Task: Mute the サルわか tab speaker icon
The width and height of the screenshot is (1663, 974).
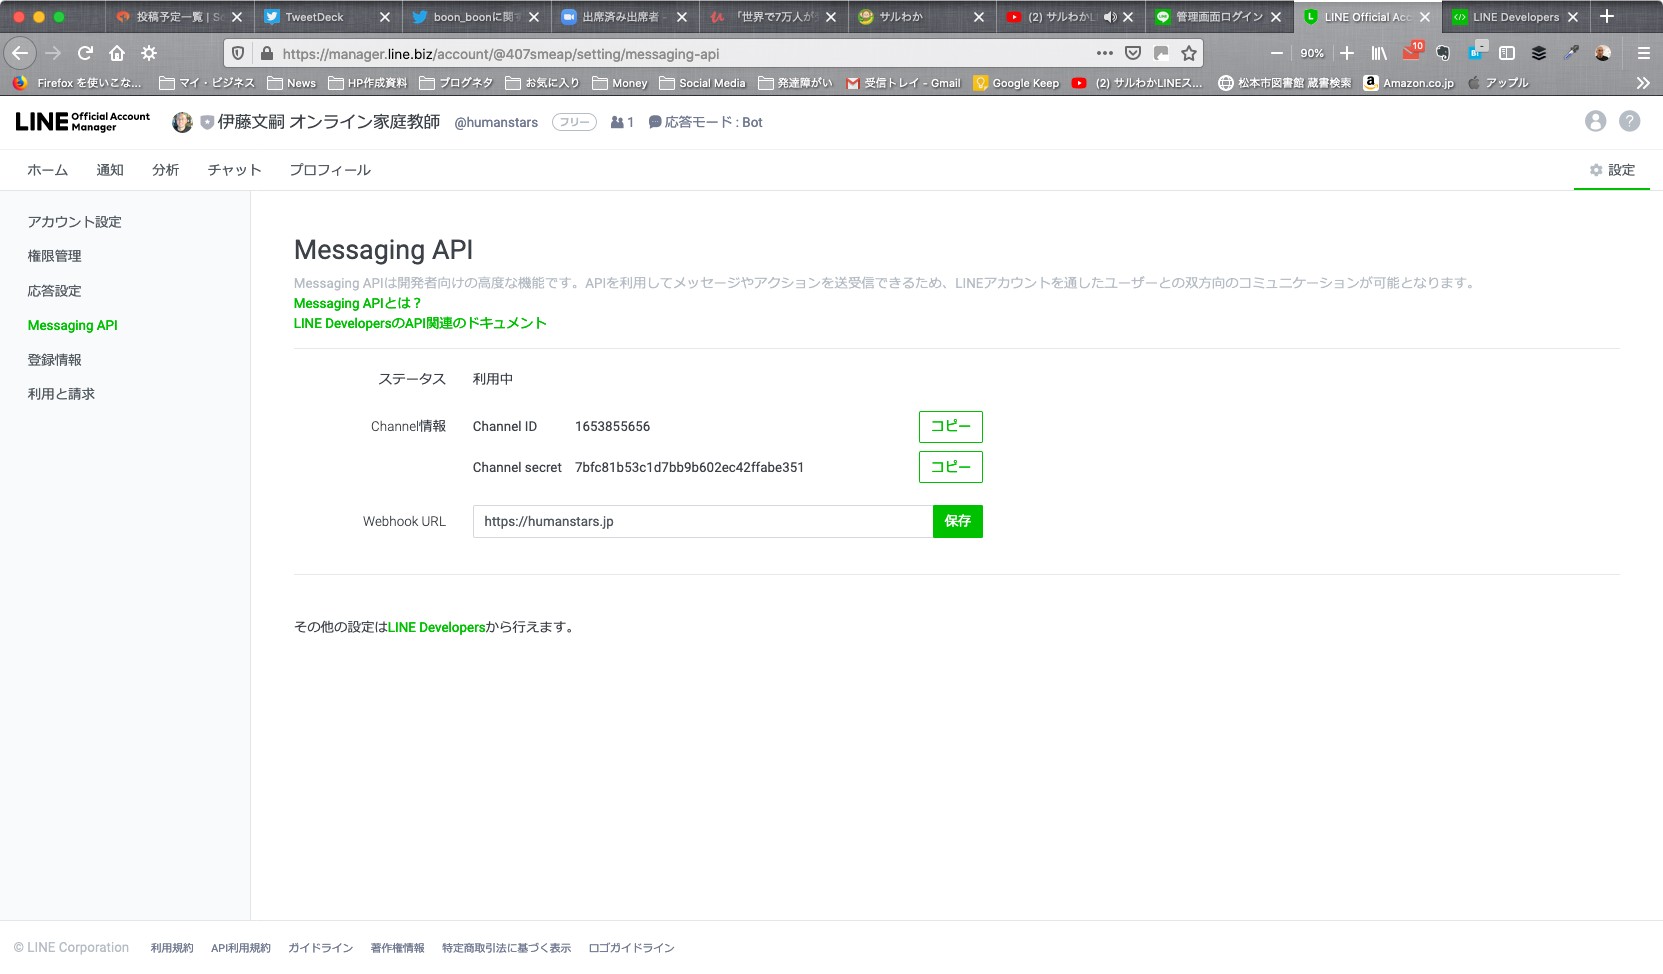Action: pos(1110,17)
